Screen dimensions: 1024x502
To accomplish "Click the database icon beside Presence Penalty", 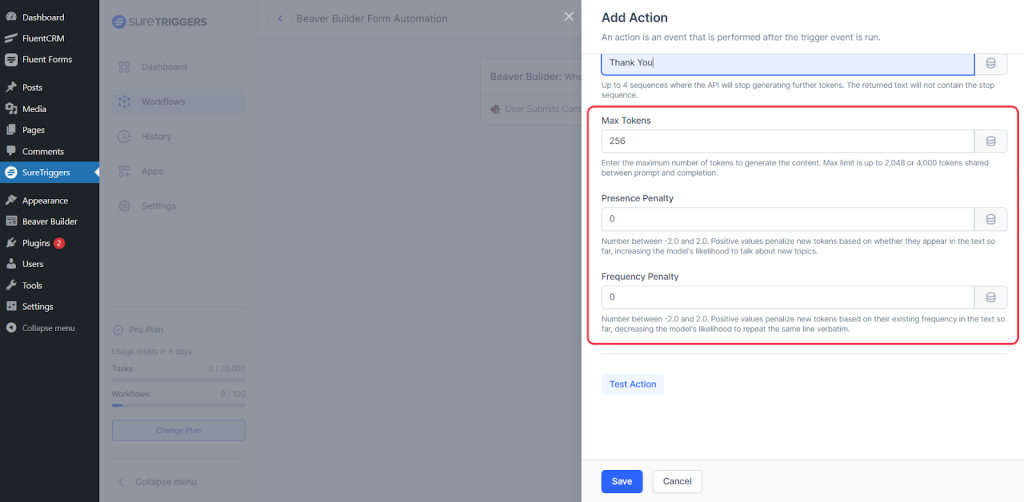I will tap(991, 219).
